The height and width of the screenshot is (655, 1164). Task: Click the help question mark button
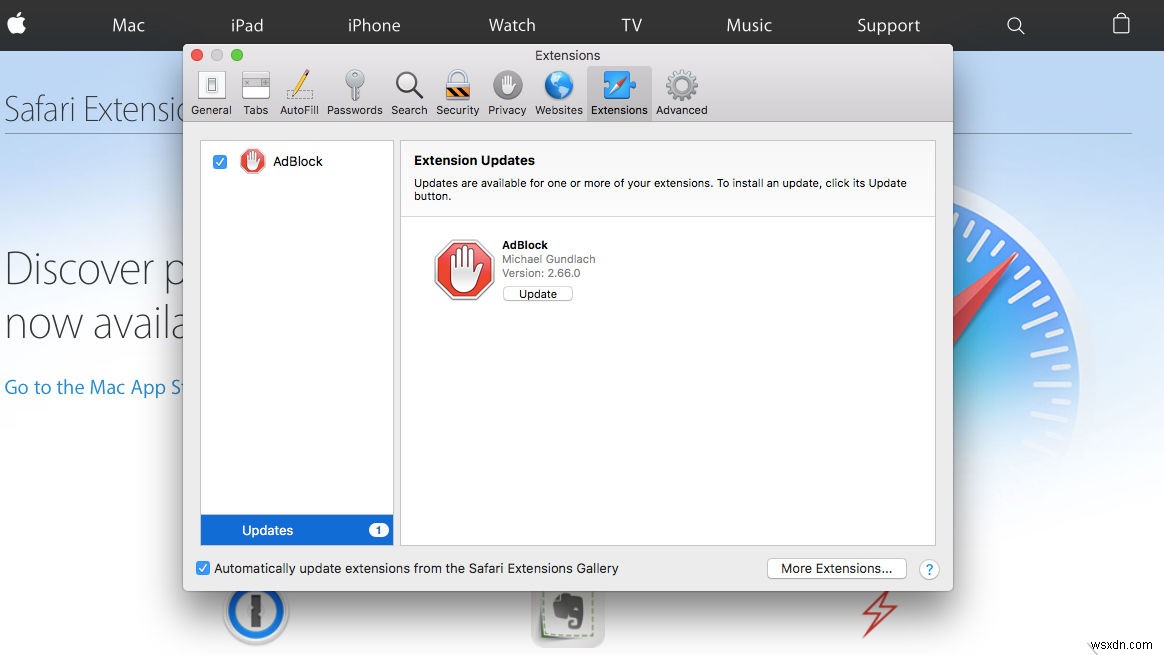pyautogui.click(x=929, y=570)
